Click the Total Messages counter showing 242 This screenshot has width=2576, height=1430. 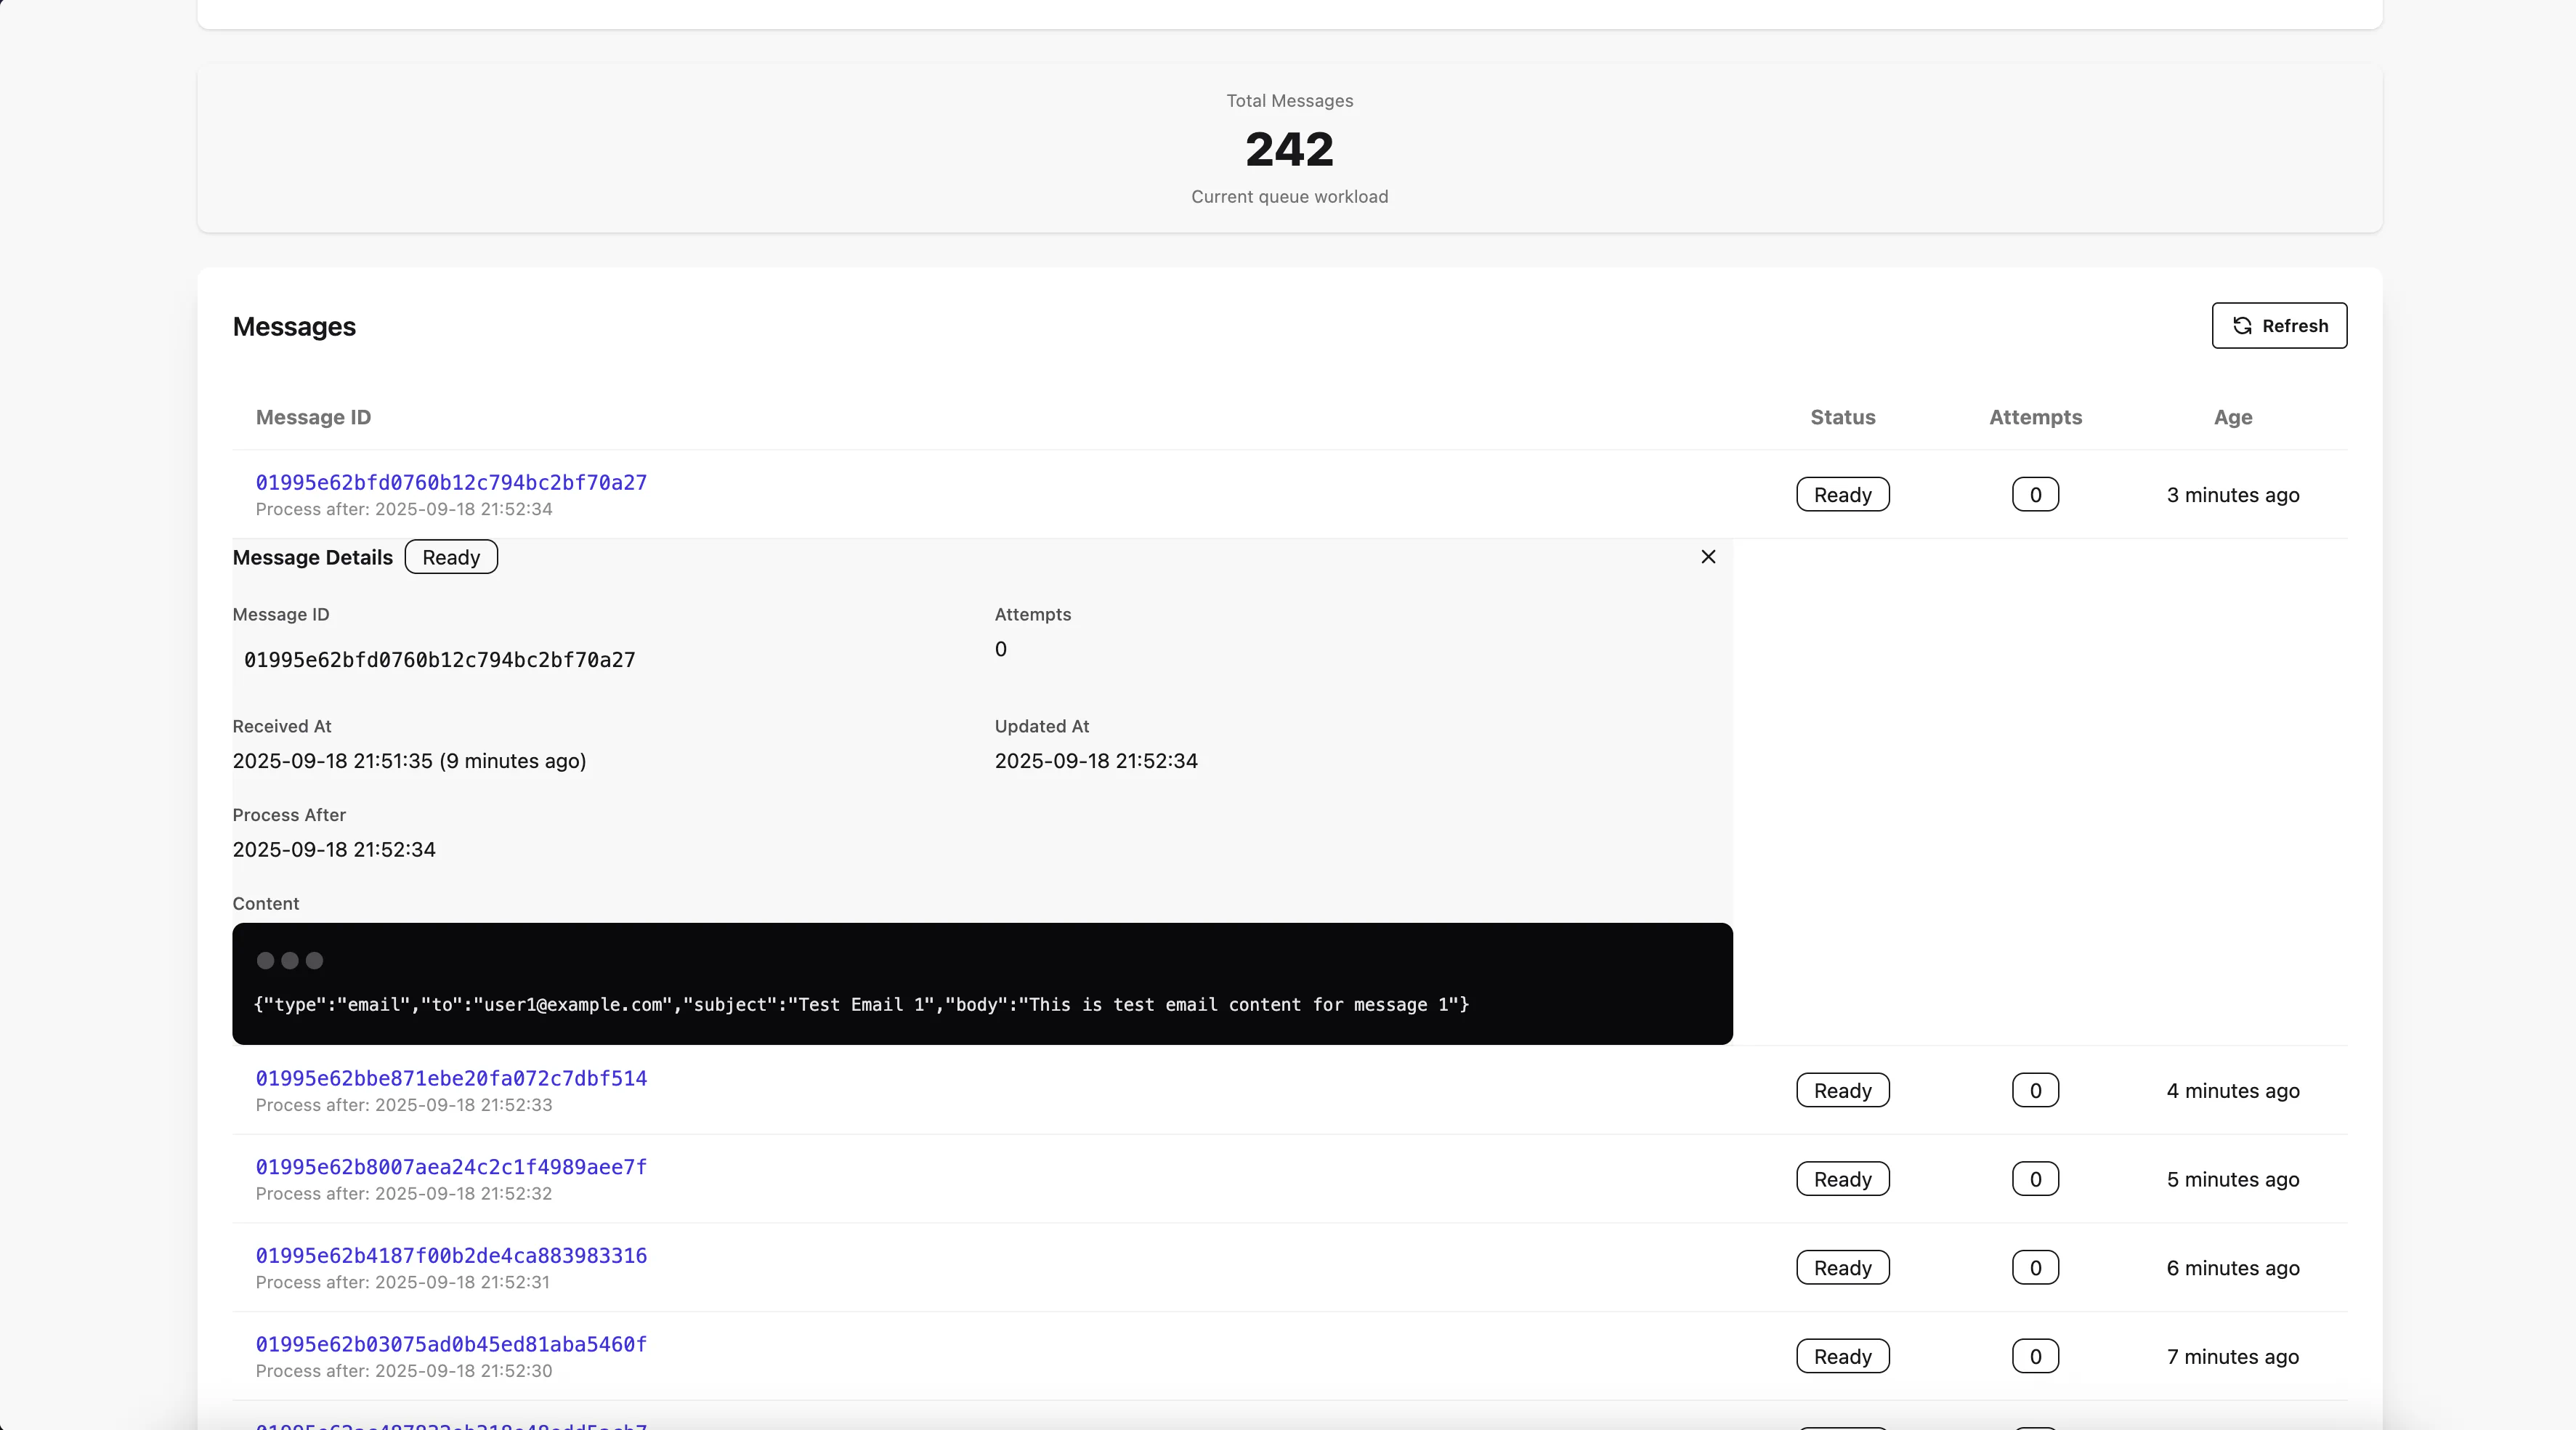1289,149
